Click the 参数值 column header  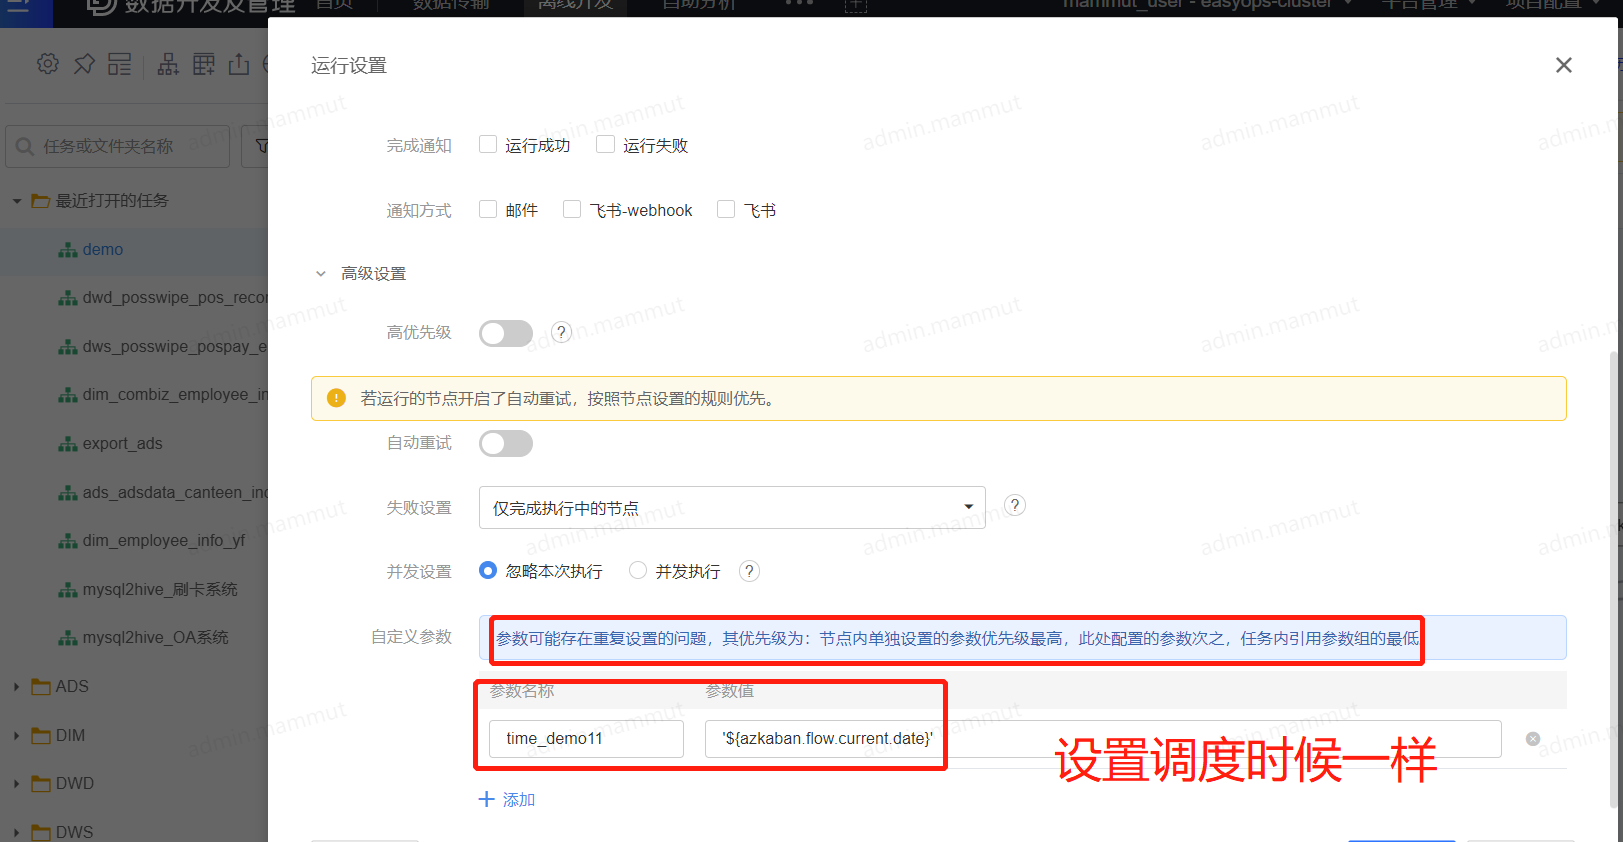click(730, 691)
